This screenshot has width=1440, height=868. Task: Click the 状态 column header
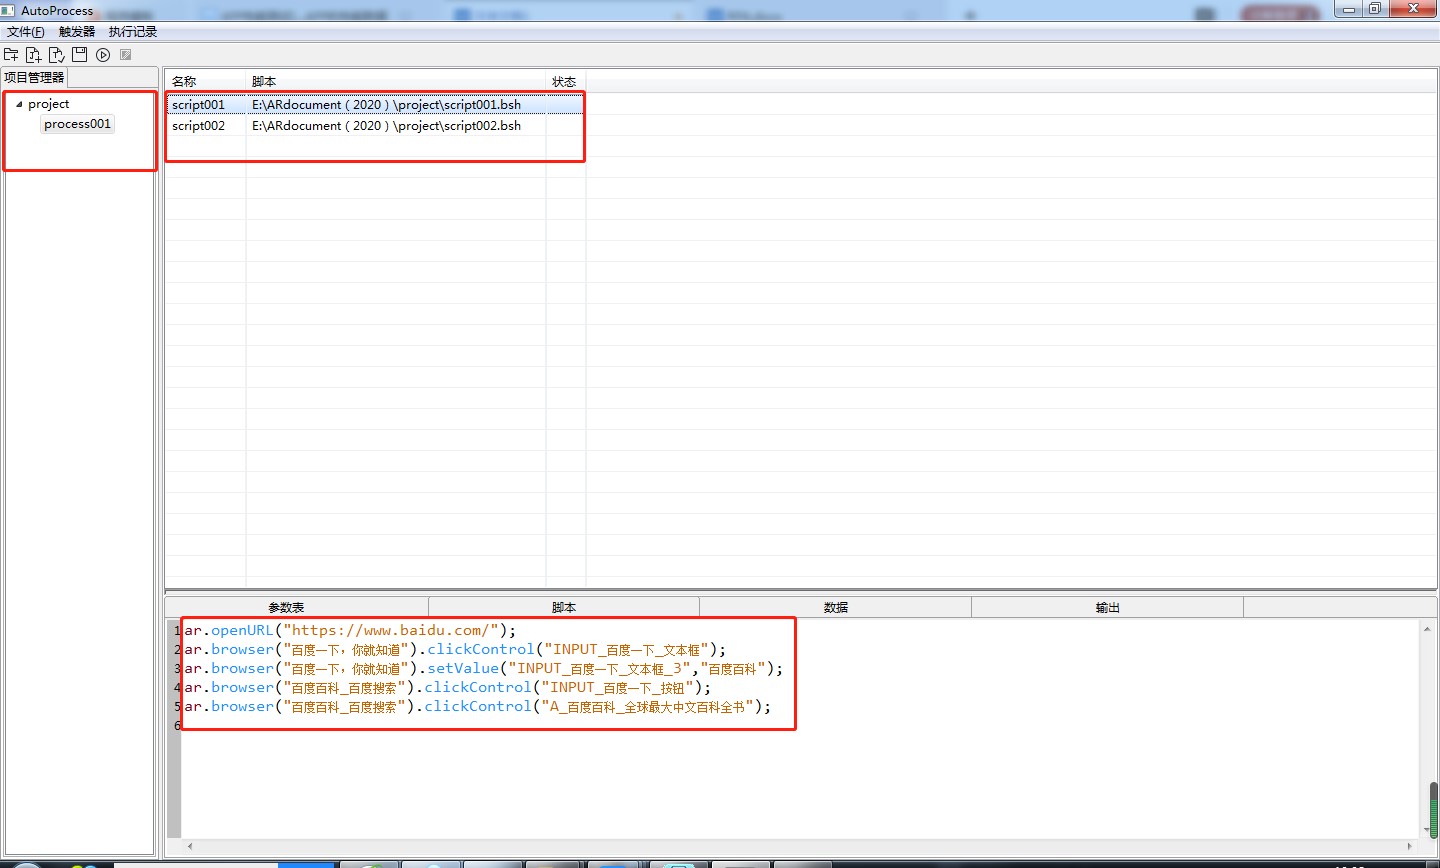[564, 82]
